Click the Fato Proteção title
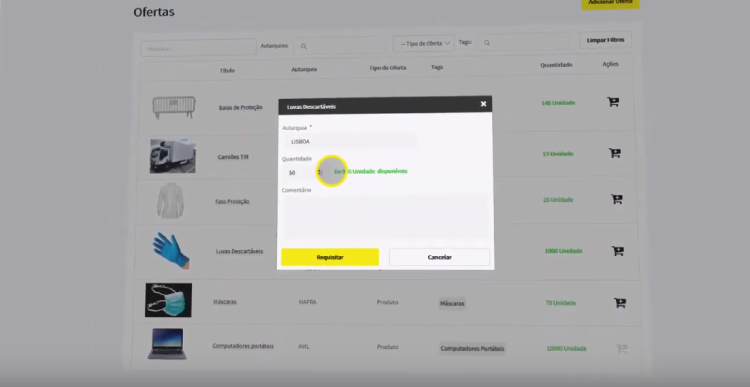The width and height of the screenshot is (750, 387). 232,202
